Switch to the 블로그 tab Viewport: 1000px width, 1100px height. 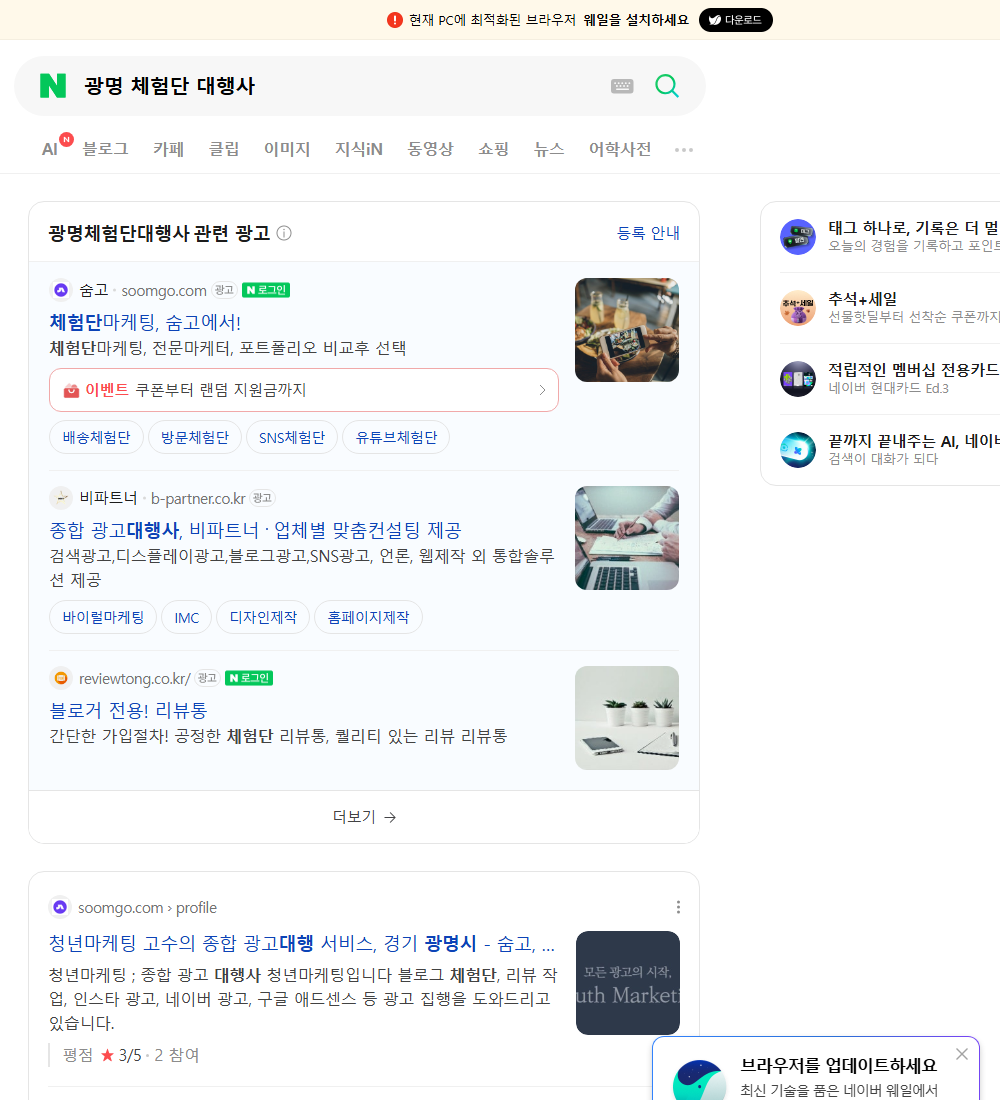(x=105, y=149)
